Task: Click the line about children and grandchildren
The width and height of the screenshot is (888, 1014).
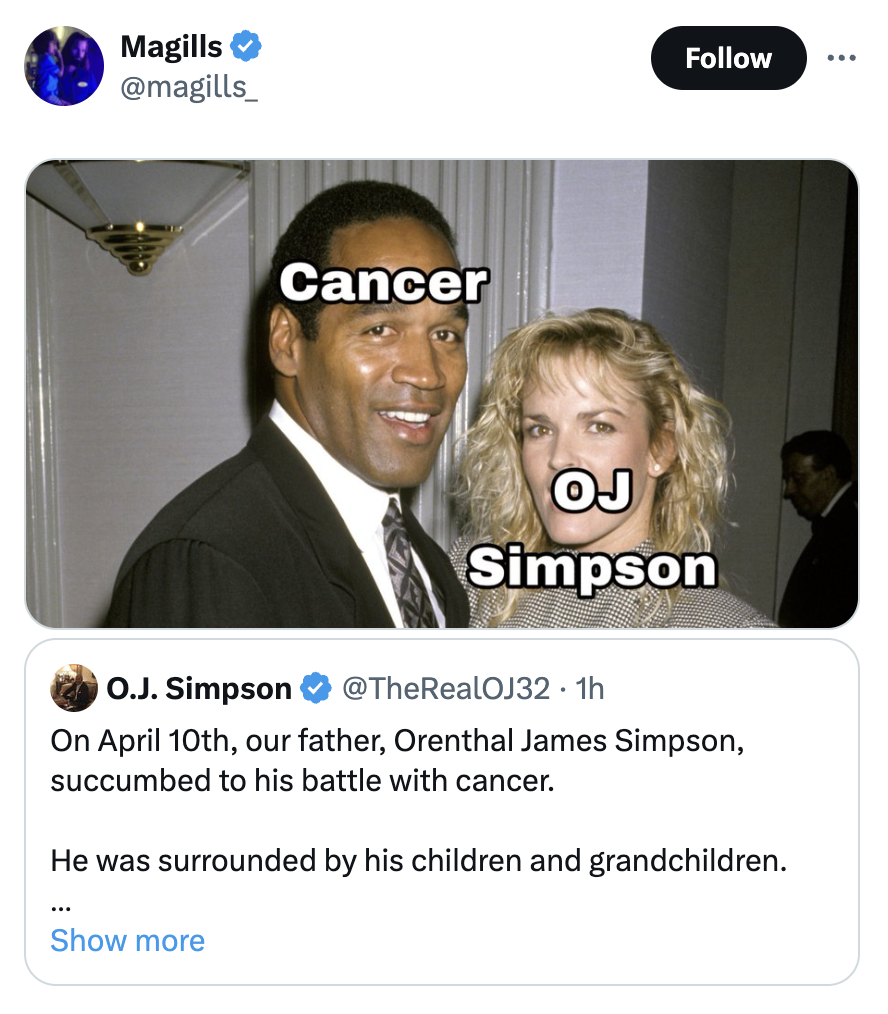Action: 418,861
